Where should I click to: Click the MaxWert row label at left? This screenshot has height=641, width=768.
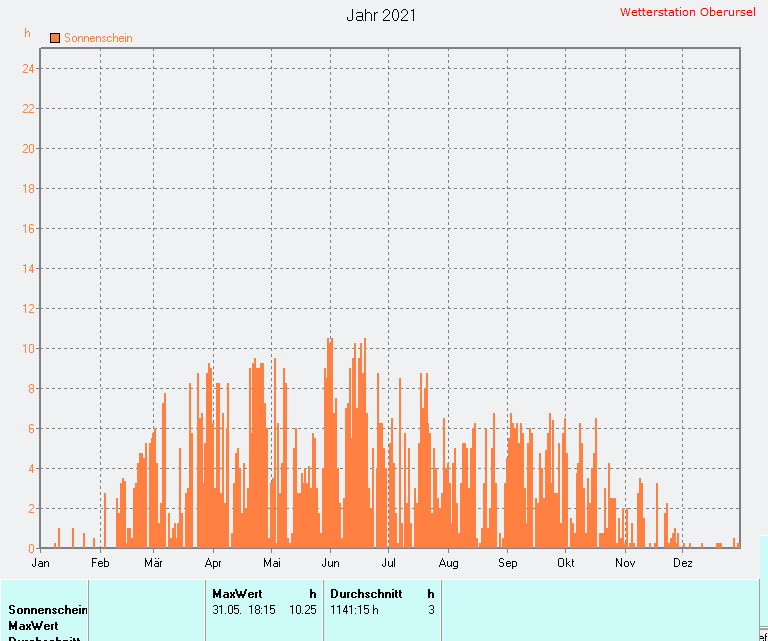[33, 626]
